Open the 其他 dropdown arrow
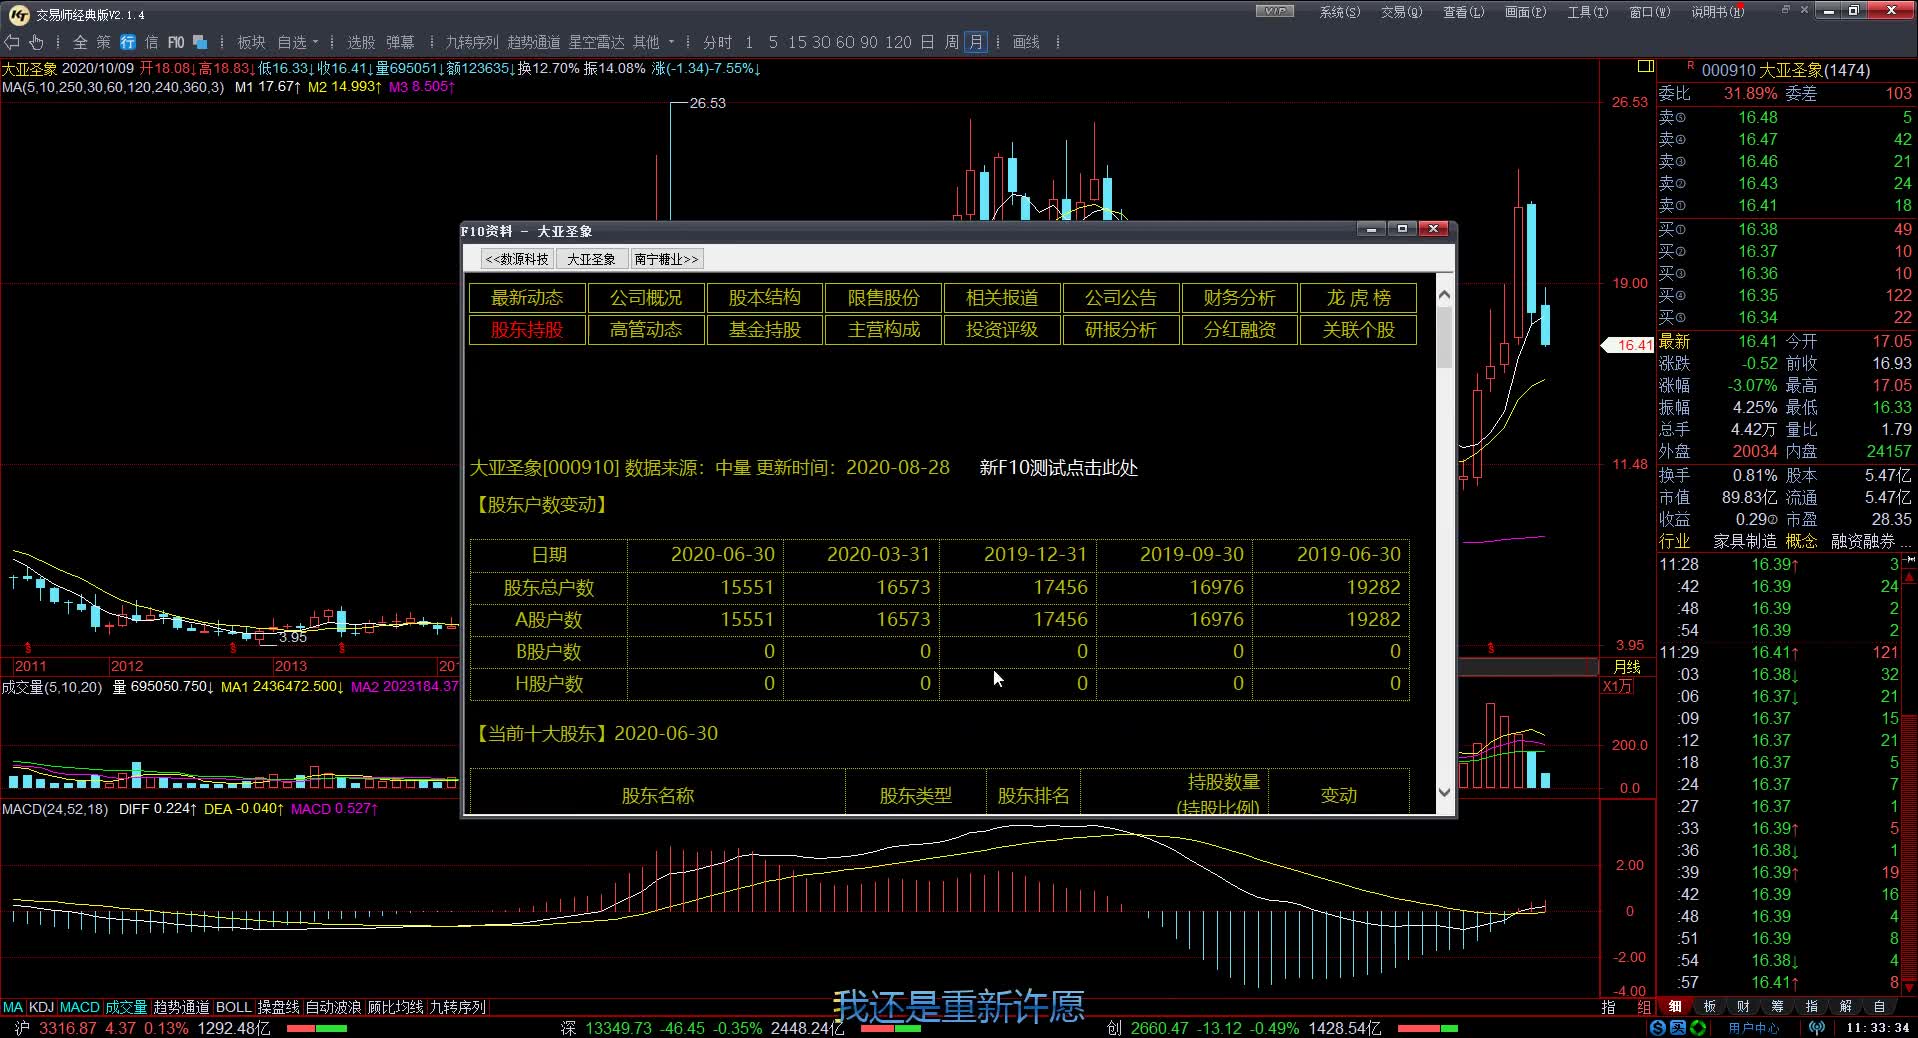 pyautogui.click(x=672, y=42)
